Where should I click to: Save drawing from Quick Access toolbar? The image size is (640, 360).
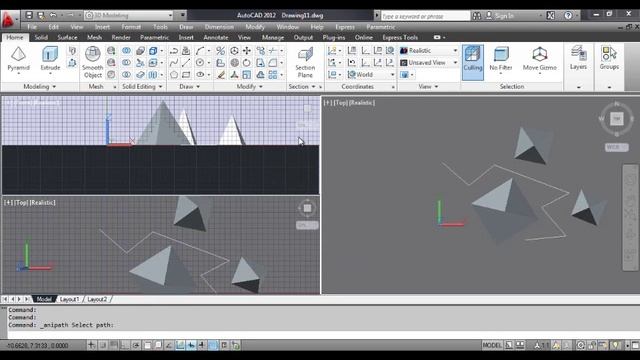(x=29, y=16)
